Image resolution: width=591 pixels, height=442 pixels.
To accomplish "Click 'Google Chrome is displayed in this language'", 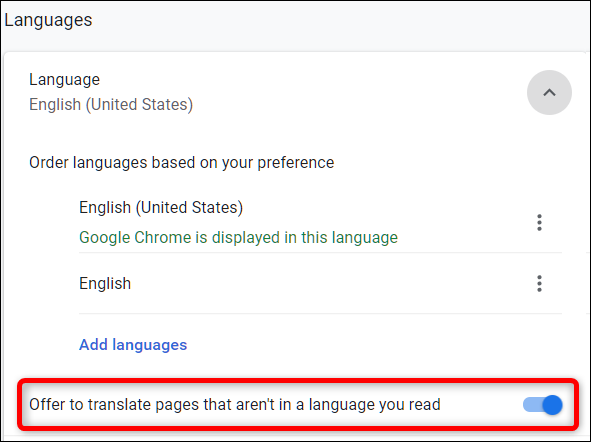I will tap(238, 237).
